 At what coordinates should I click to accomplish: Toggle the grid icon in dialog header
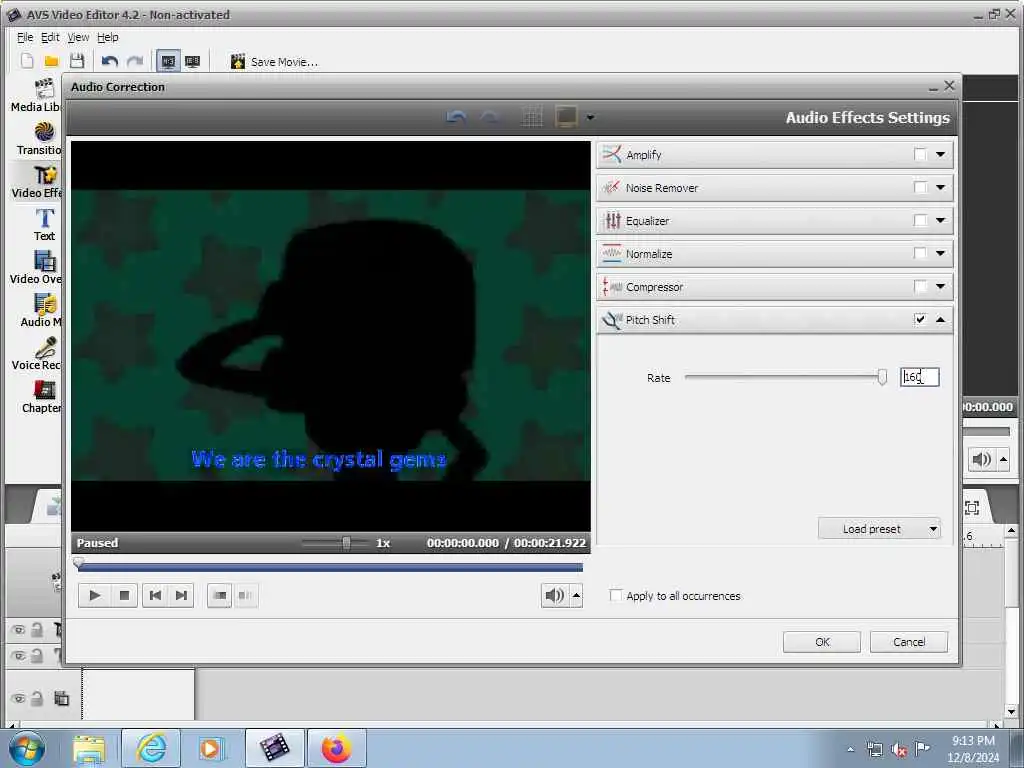532,118
